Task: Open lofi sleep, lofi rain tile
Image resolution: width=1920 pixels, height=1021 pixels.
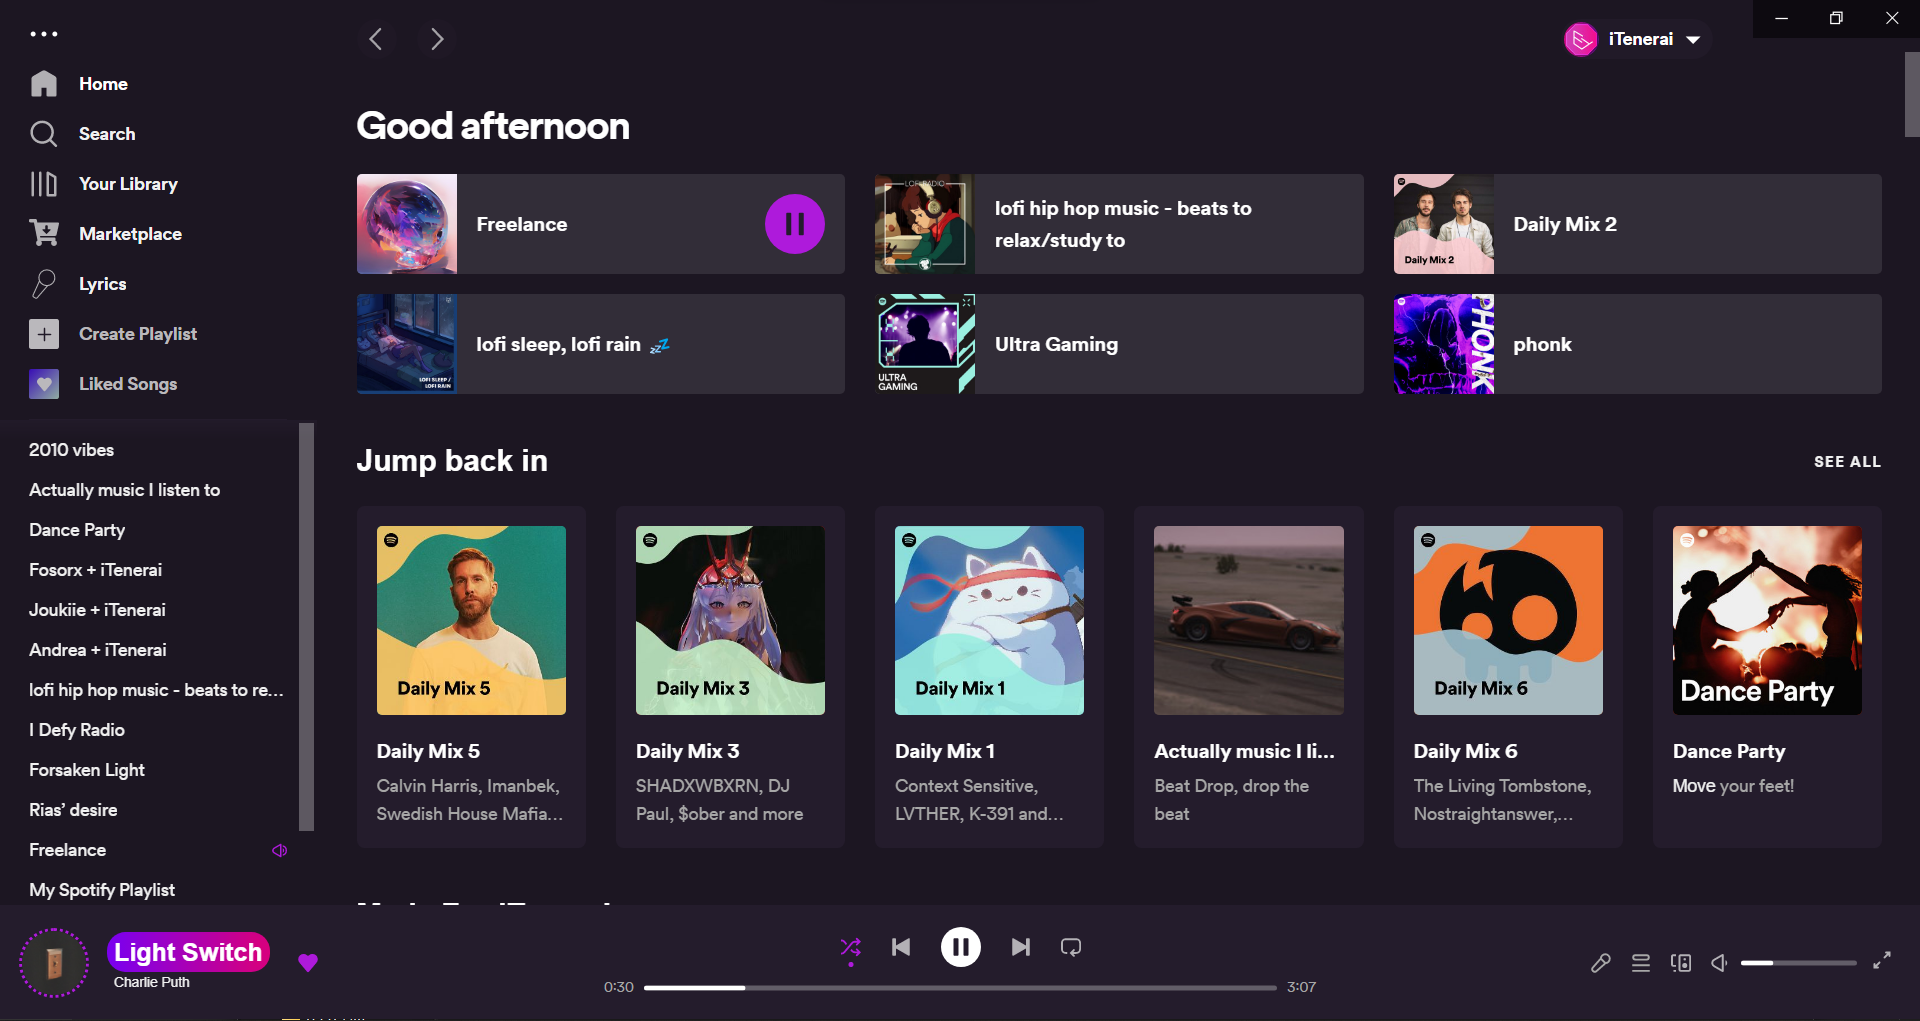Action: [601, 344]
